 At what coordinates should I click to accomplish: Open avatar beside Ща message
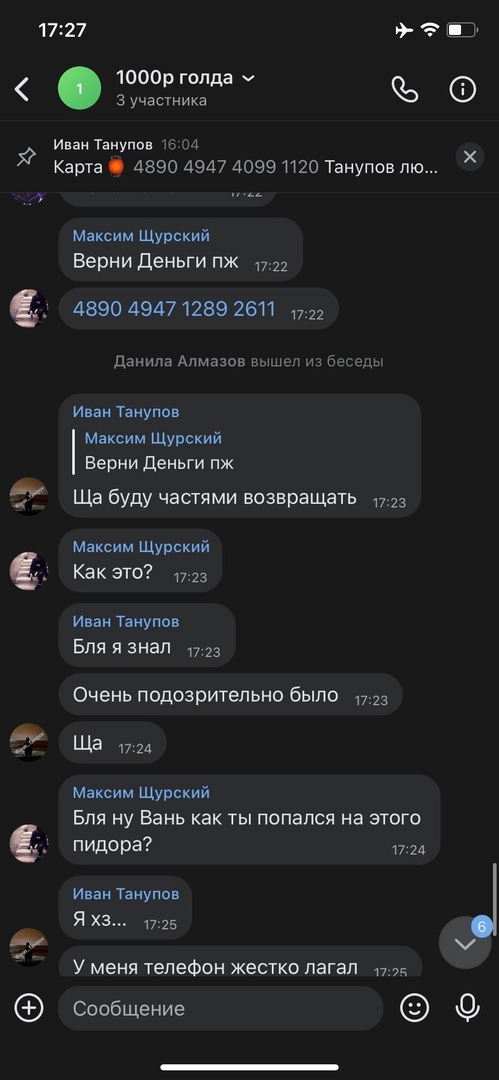coord(29,742)
